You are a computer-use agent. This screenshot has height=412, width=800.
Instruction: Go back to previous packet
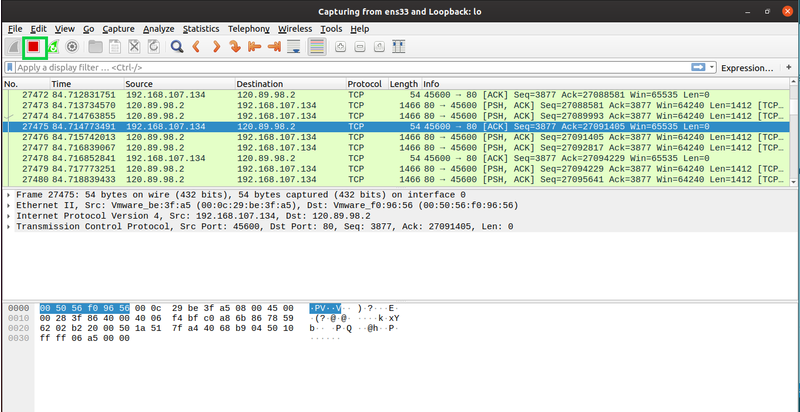tap(197, 46)
